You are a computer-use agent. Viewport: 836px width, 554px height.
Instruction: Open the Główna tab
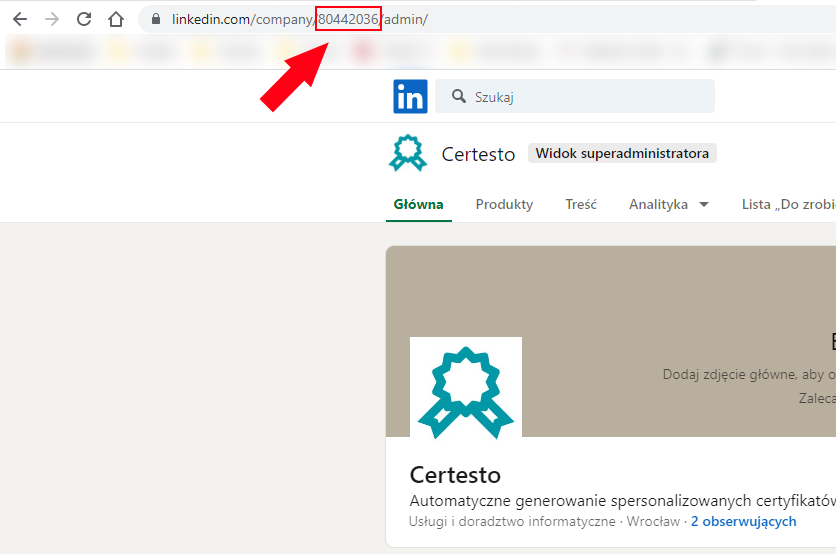pos(419,204)
